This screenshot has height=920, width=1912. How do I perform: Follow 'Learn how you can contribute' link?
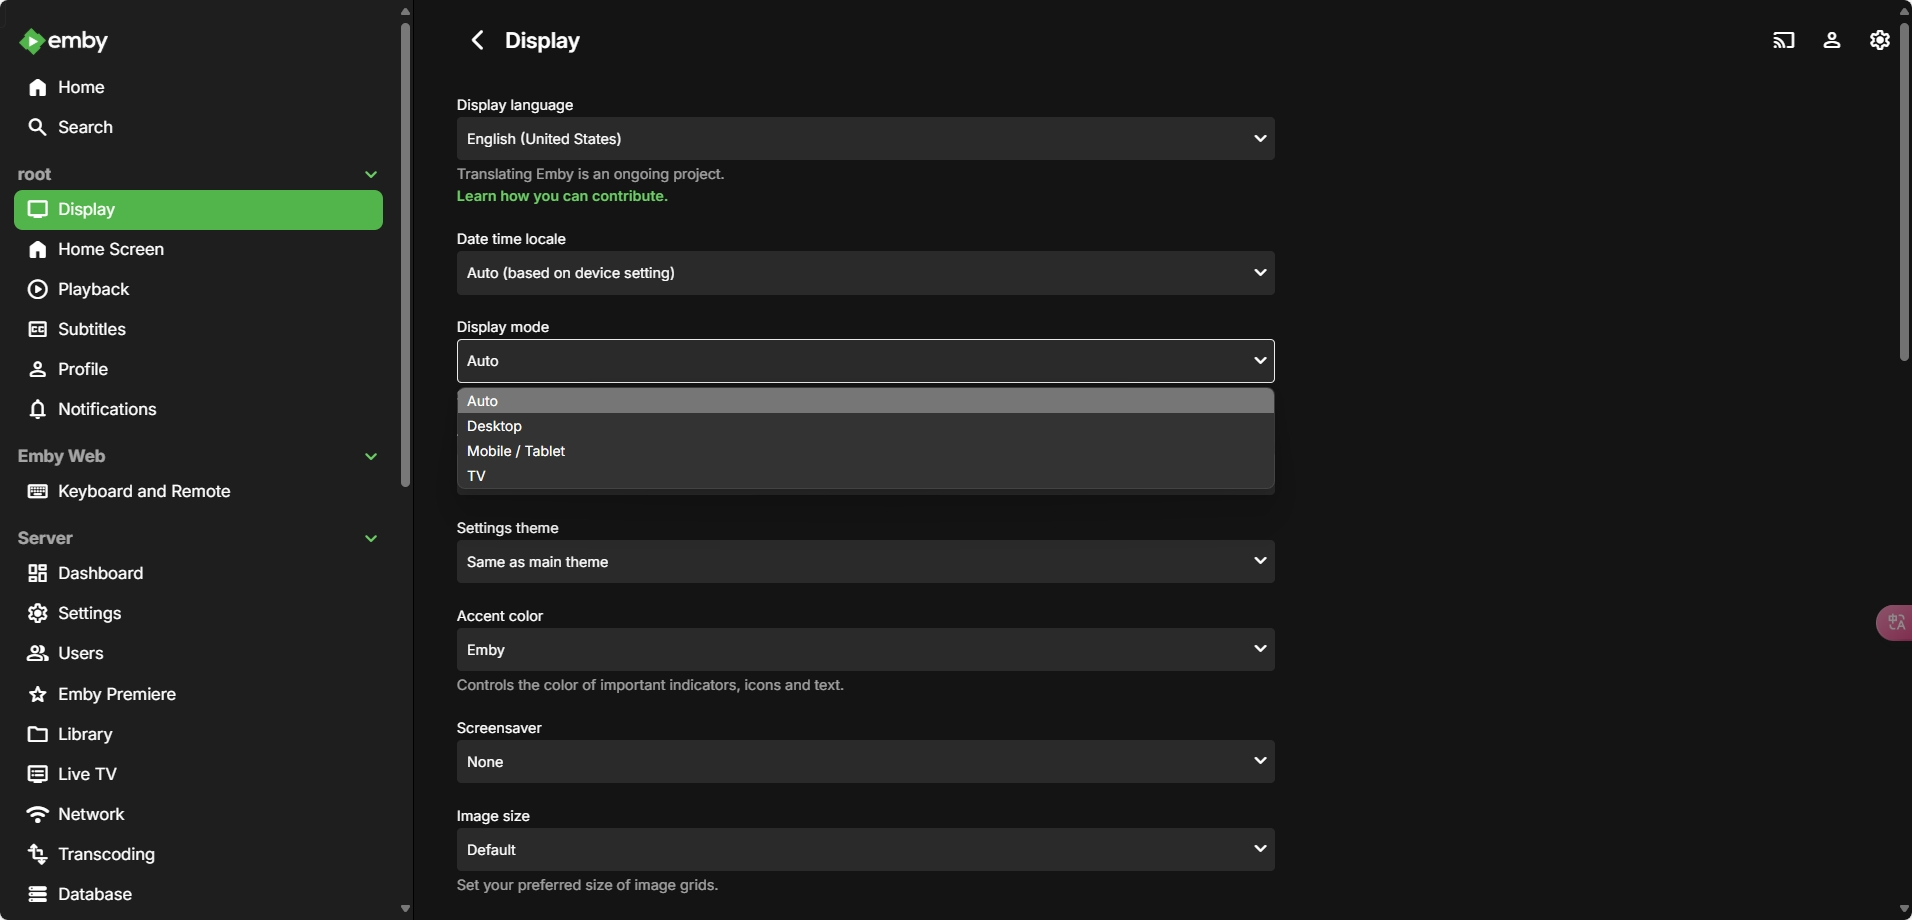[x=562, y=197]
